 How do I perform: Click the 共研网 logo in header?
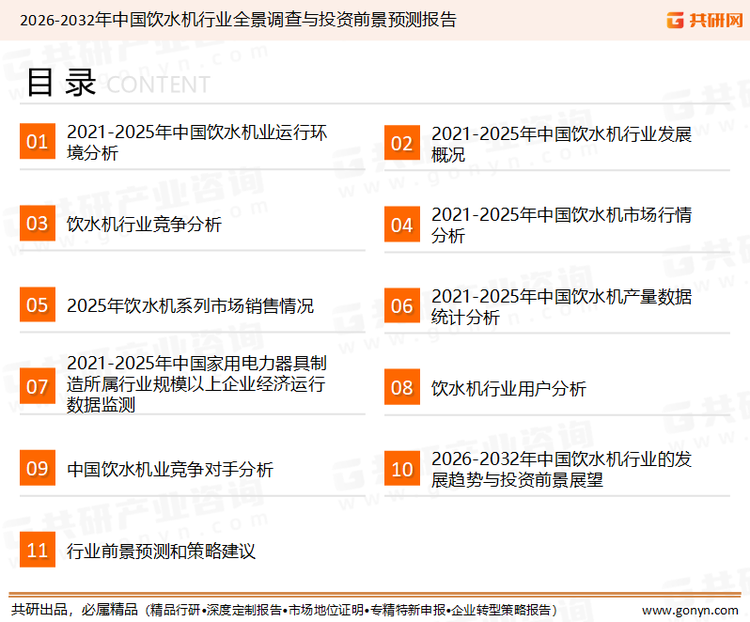(x=705, y=20)
